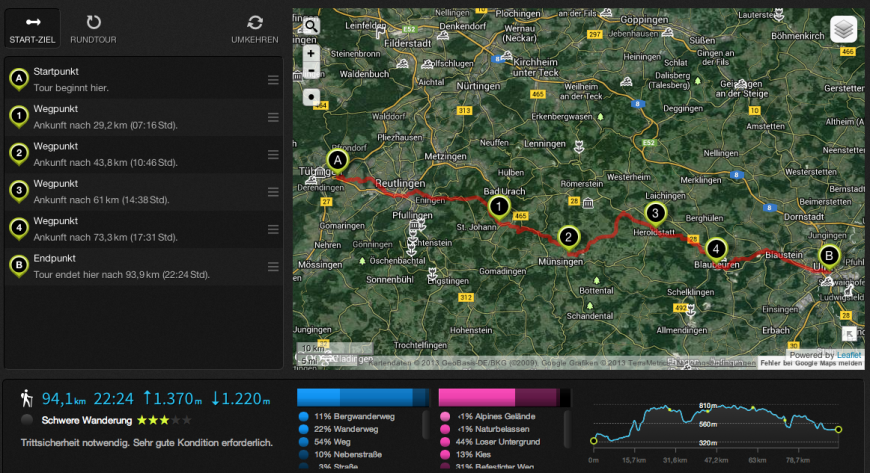The height and width of the screenshot is (473, 870).
Task: Click waypoint marker 4 at Blaubeuren
Action: (716, 250)
